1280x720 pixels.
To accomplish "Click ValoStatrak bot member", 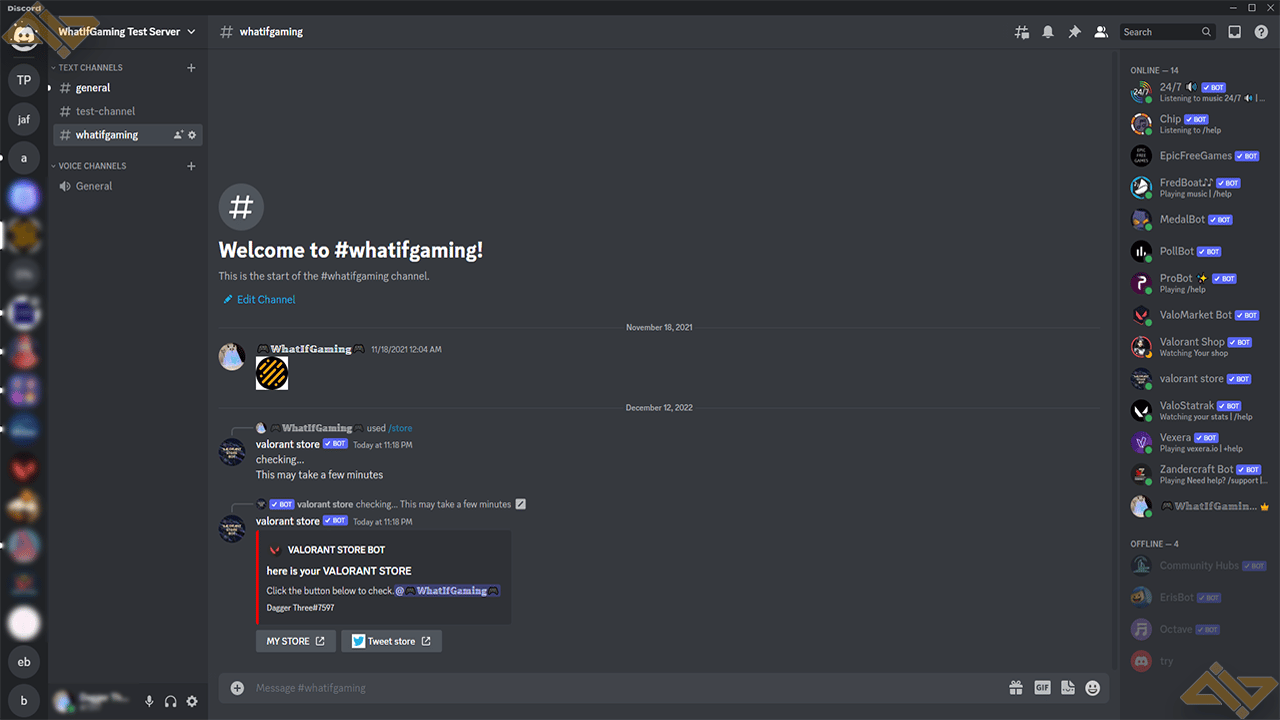I will click(1197, 410).
